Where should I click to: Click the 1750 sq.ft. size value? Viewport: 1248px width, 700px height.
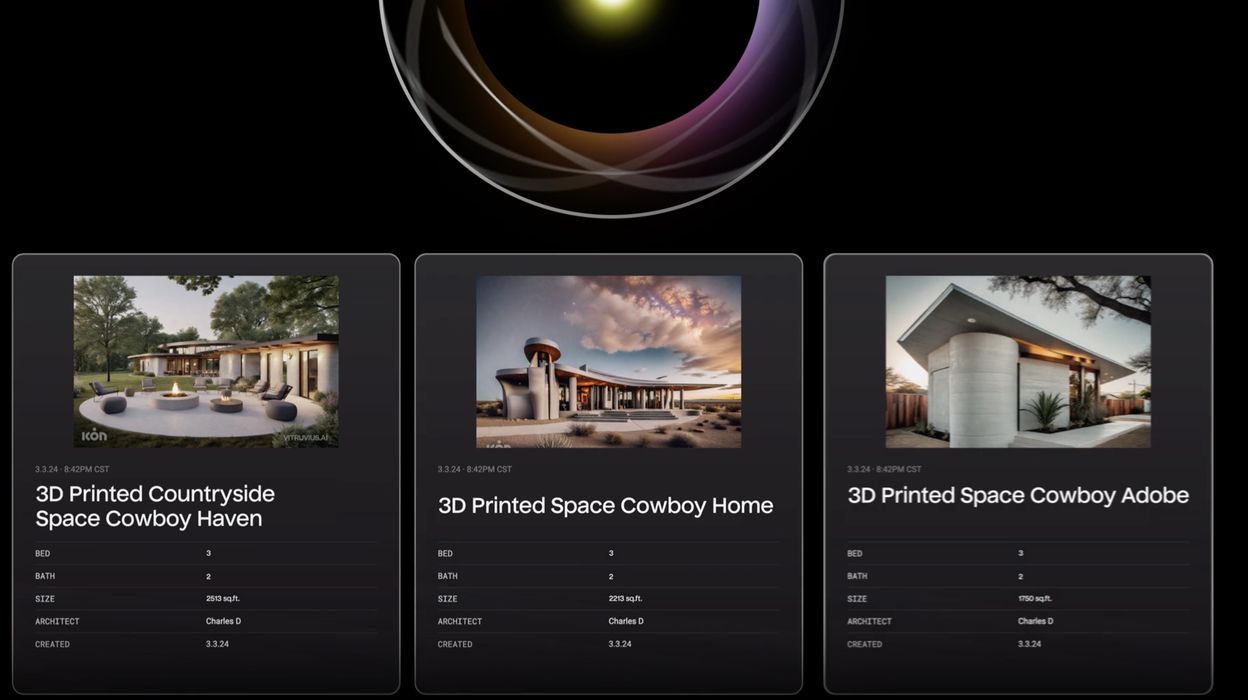point(1035,599)
